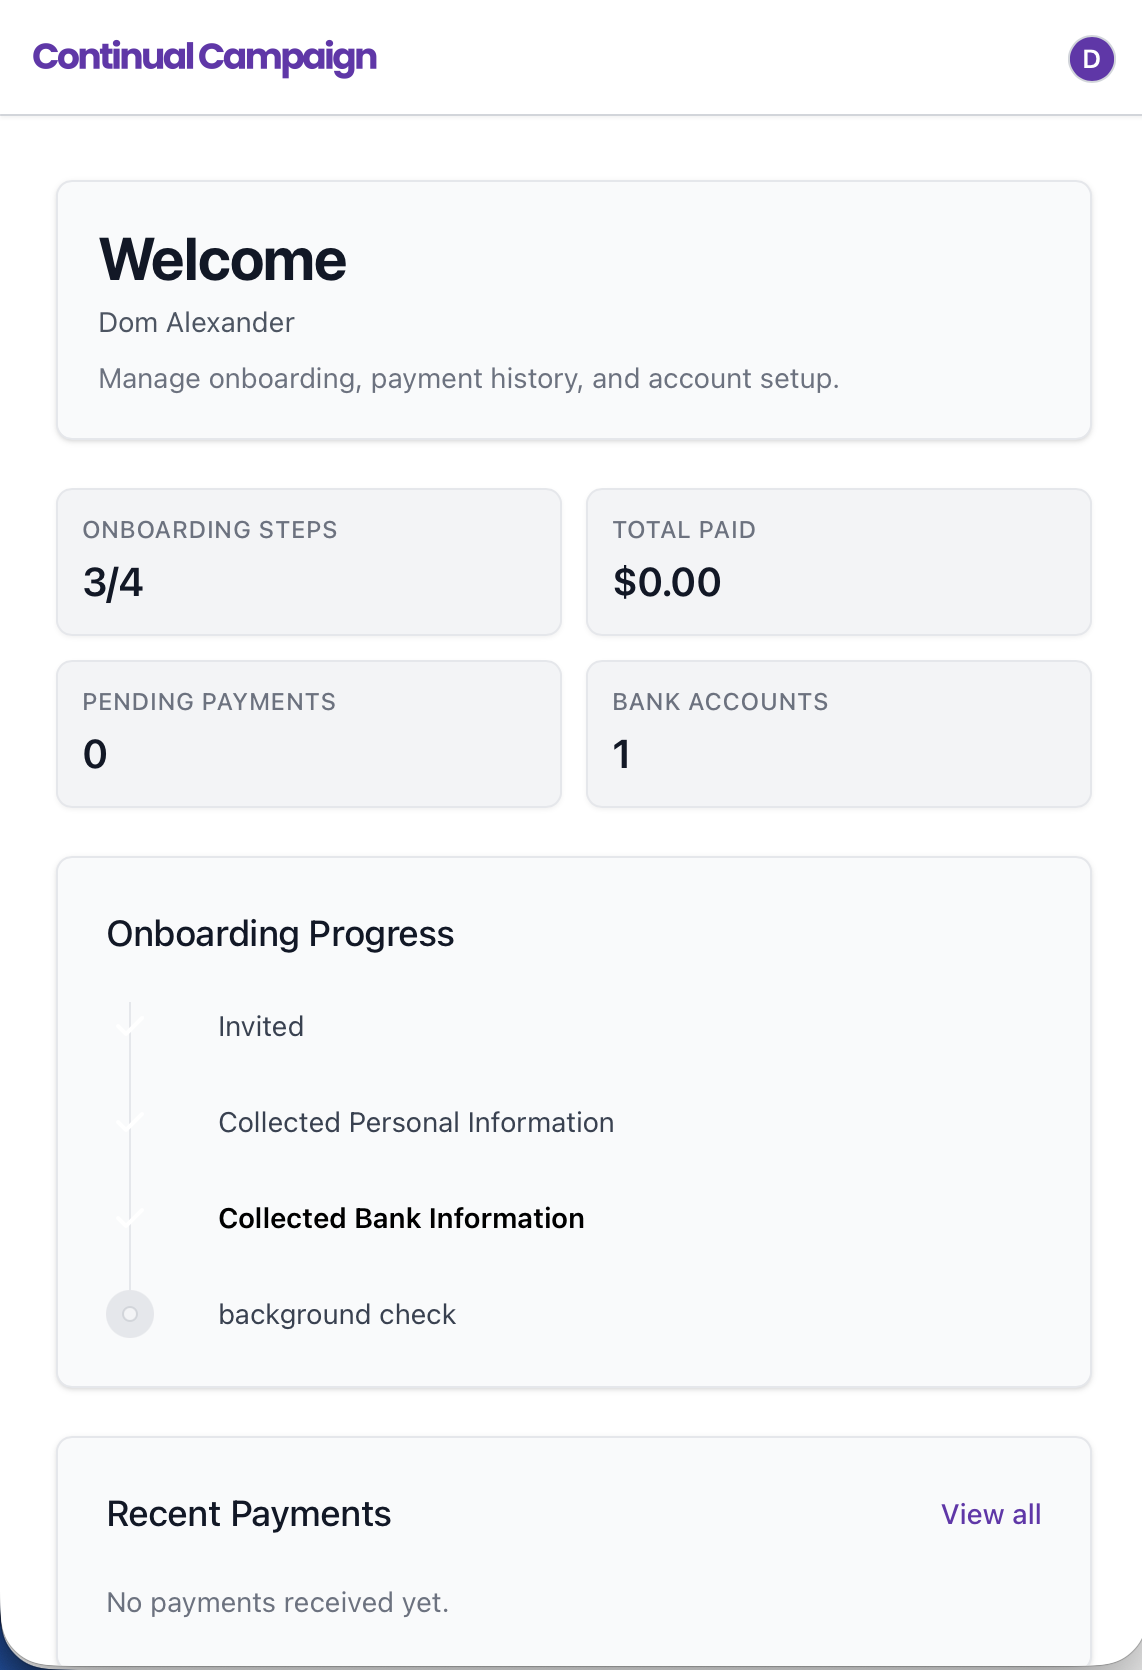1142x1670 pixels.
Task: Click the Onboarding Progress heading
Action: coord(280,933)
